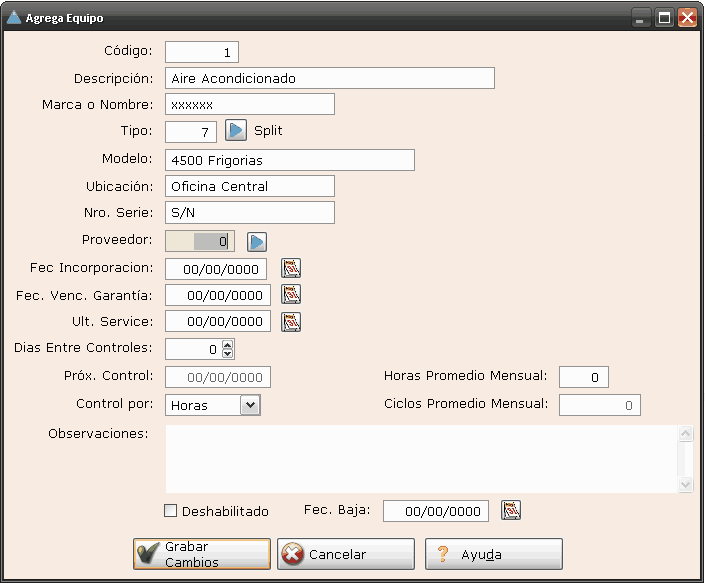
Task: Open calendar for Fec Incorporacion
Action: (291, 268)
